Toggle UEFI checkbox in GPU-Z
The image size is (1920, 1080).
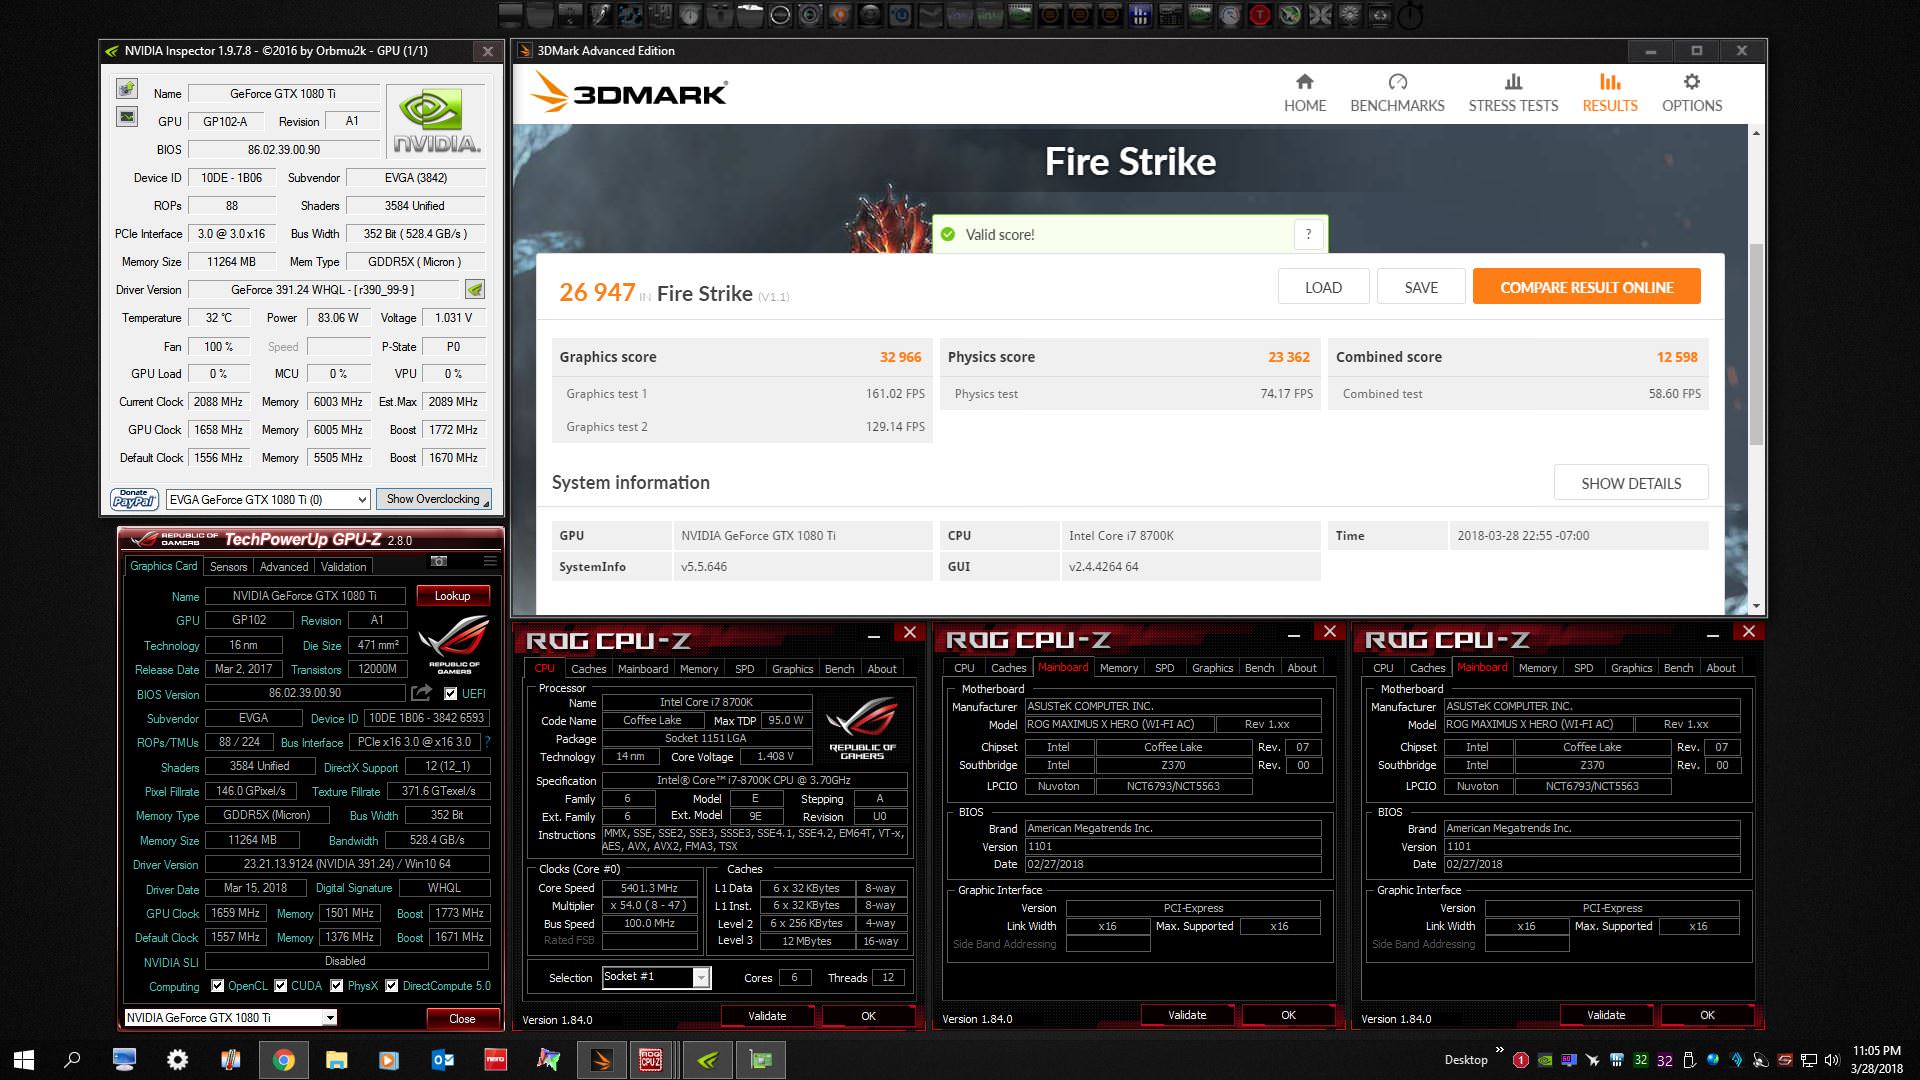pos(450,693)
